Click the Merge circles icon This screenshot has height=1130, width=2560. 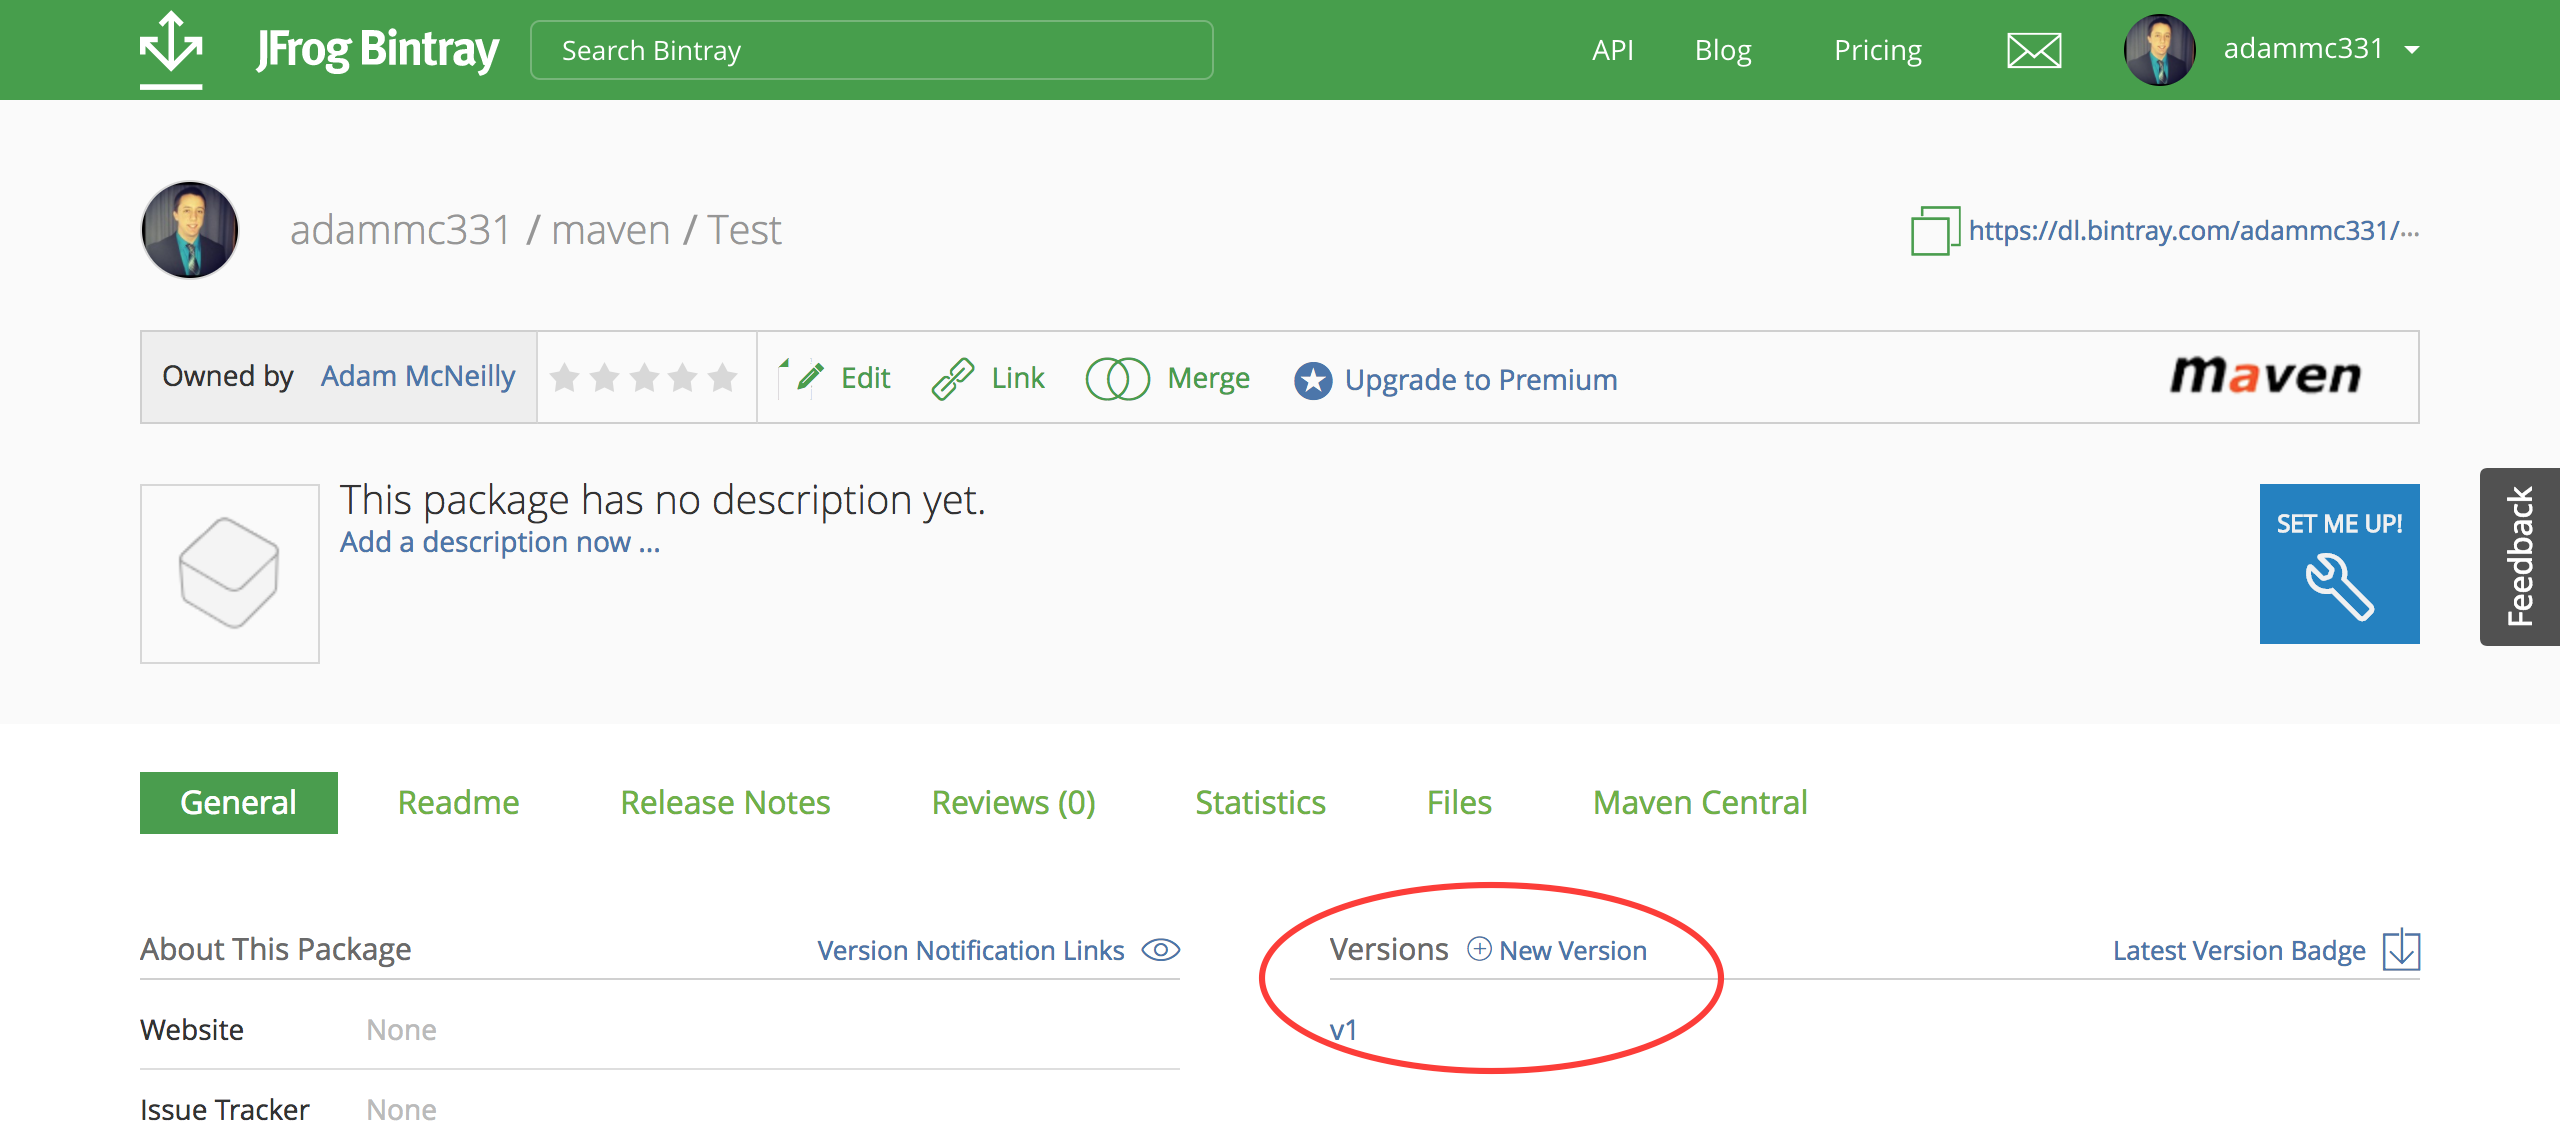tap(1117, 379)
